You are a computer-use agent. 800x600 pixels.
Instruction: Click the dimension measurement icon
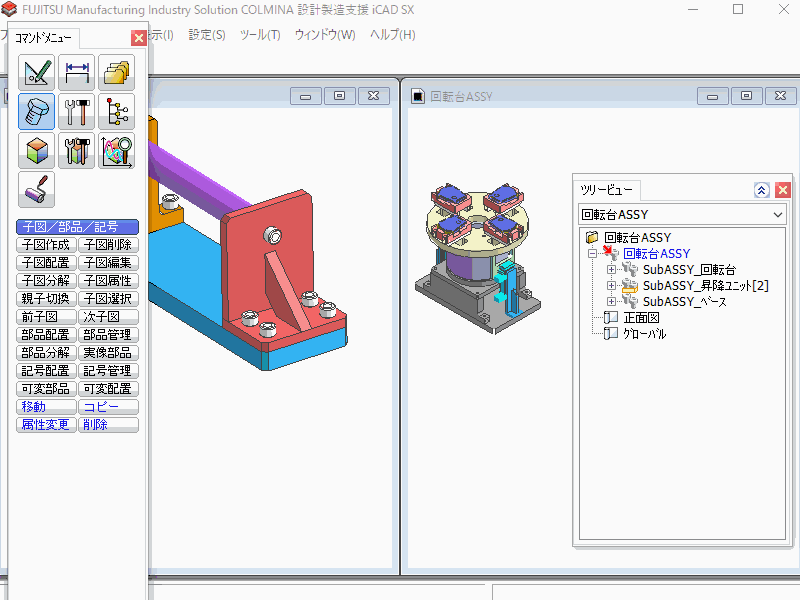77,73
